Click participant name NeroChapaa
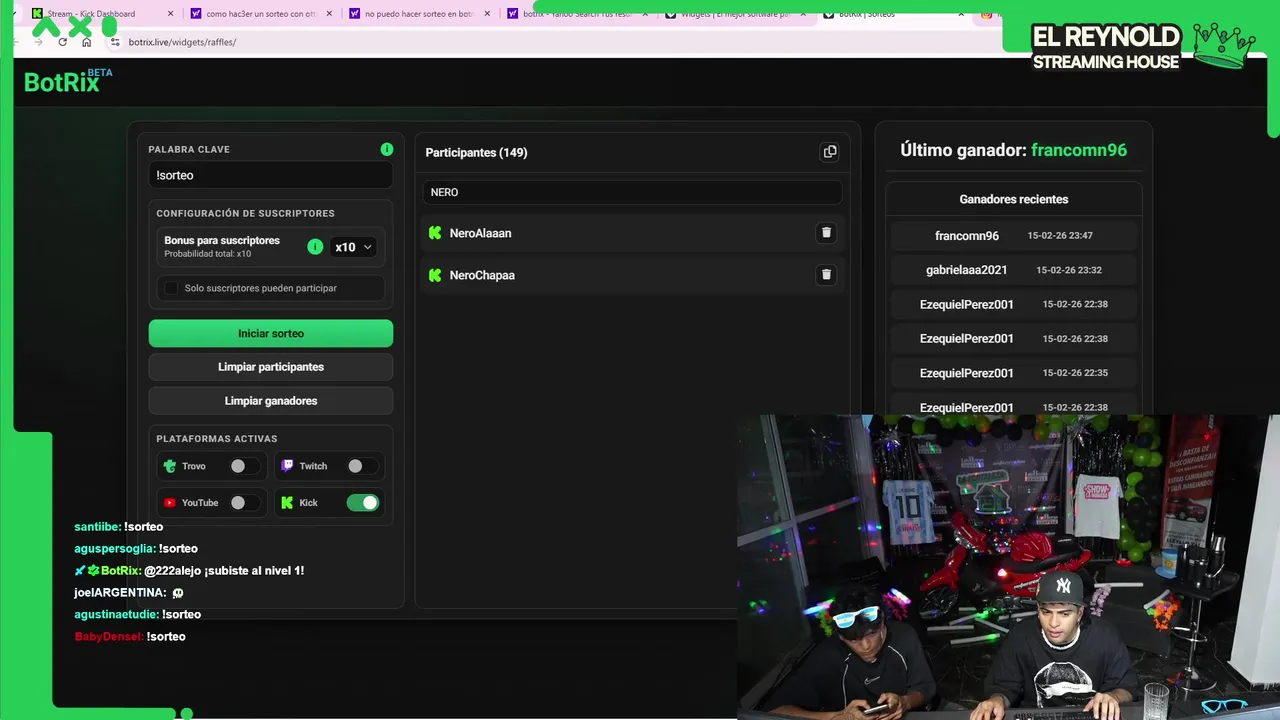 click(x=482, y=275)
